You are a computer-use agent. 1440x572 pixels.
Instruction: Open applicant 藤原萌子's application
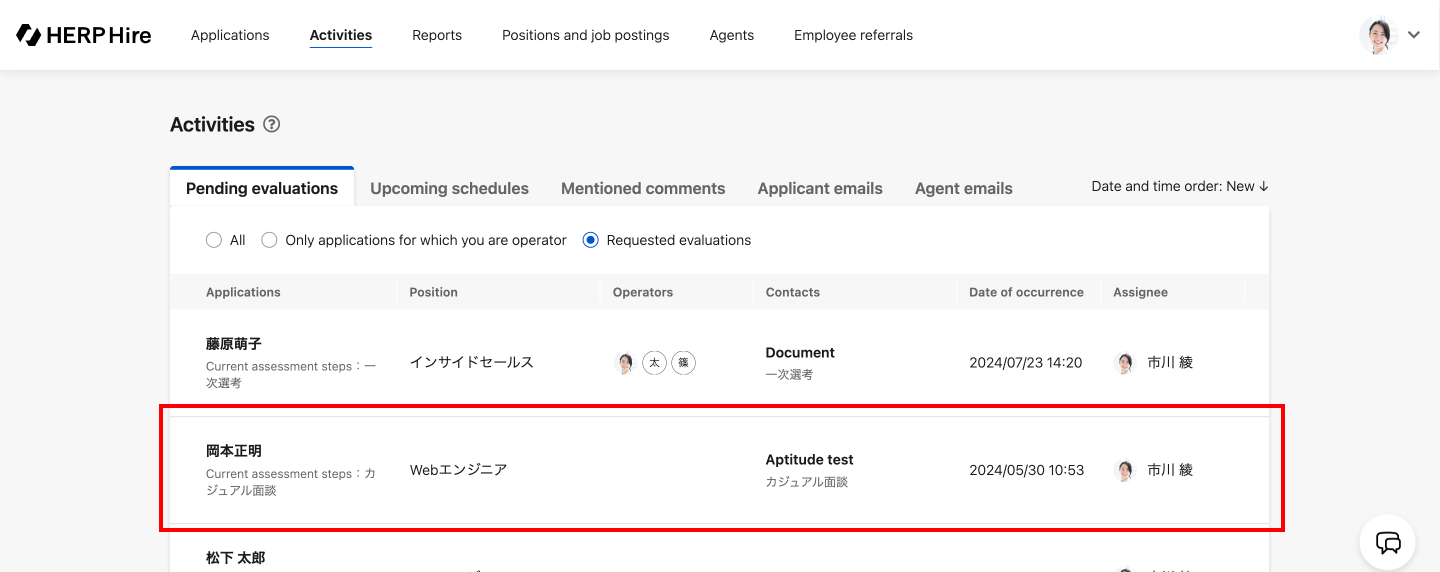[234, 344]
